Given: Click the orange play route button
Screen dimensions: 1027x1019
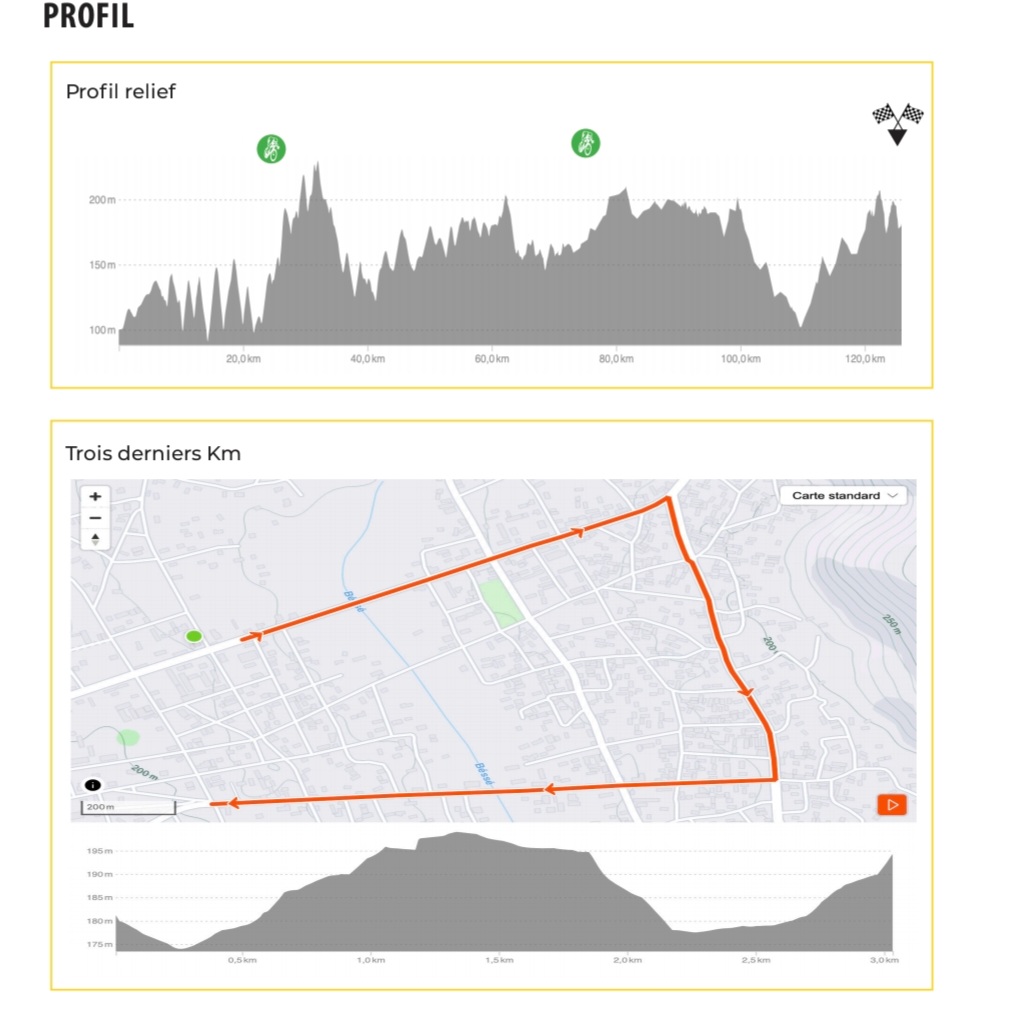Looking at the screenshot, I should click(892, 804).
